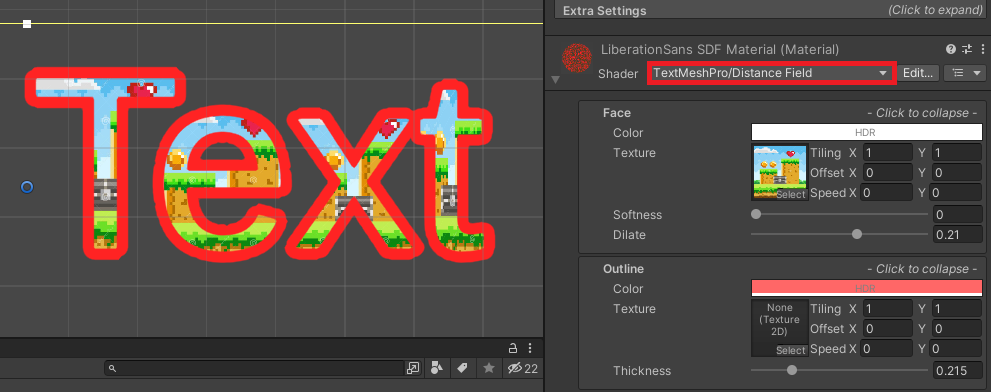Click the favorites star icon

coord(489,368)
